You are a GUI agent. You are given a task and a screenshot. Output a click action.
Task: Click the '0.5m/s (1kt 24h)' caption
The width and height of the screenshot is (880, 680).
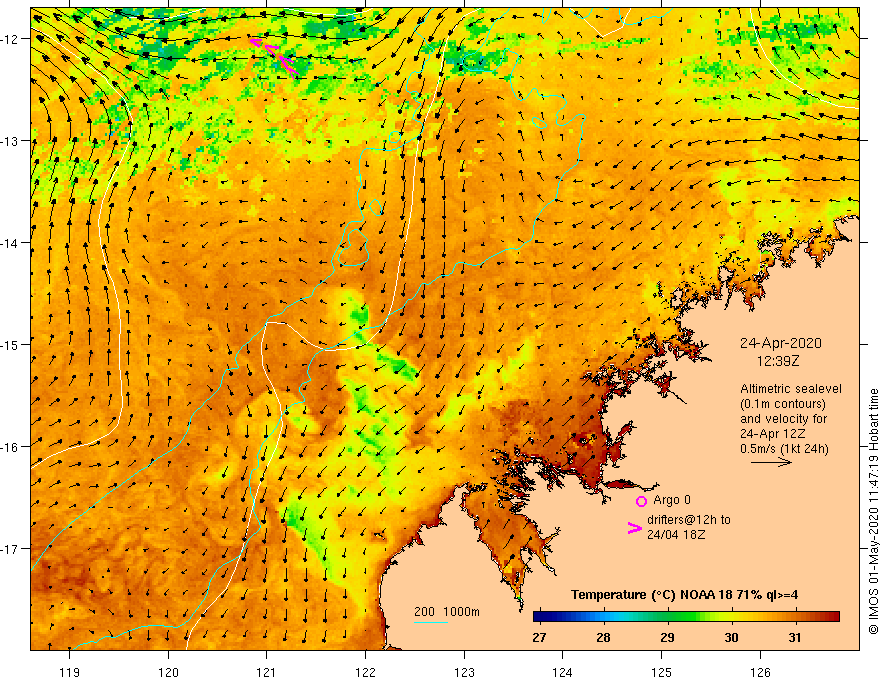coord(784,449)
